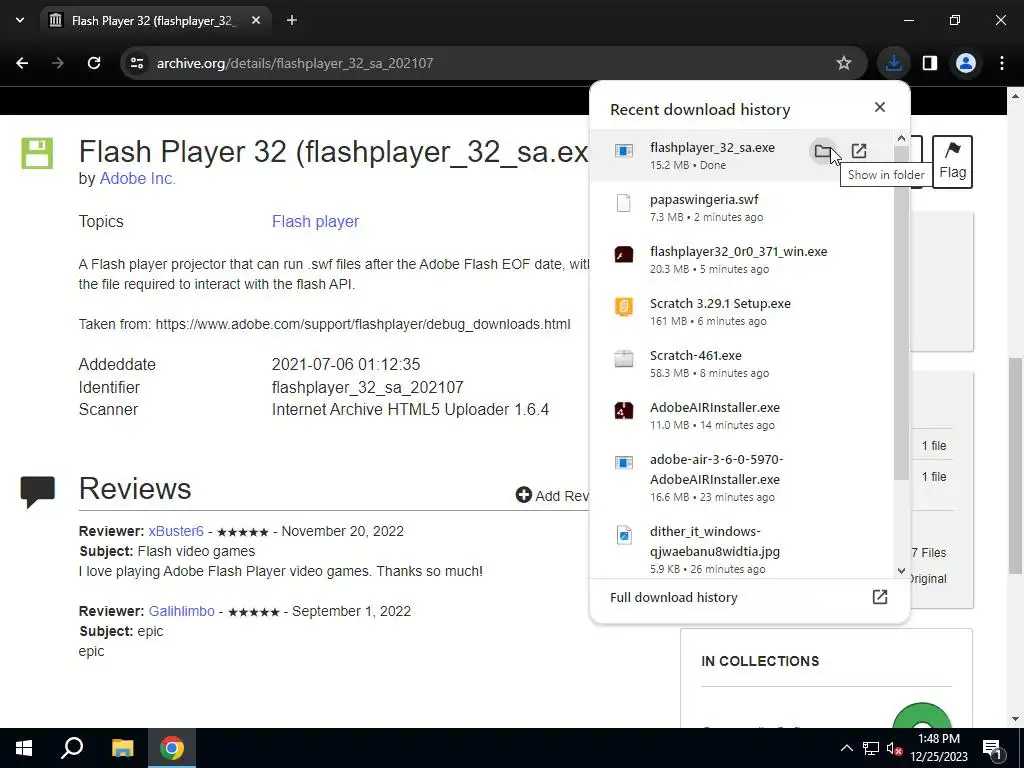Show flashplayer_32_sa.exe in folder
The width and height of the screenshot is (1024, 768).
click(x=822, y=152)
